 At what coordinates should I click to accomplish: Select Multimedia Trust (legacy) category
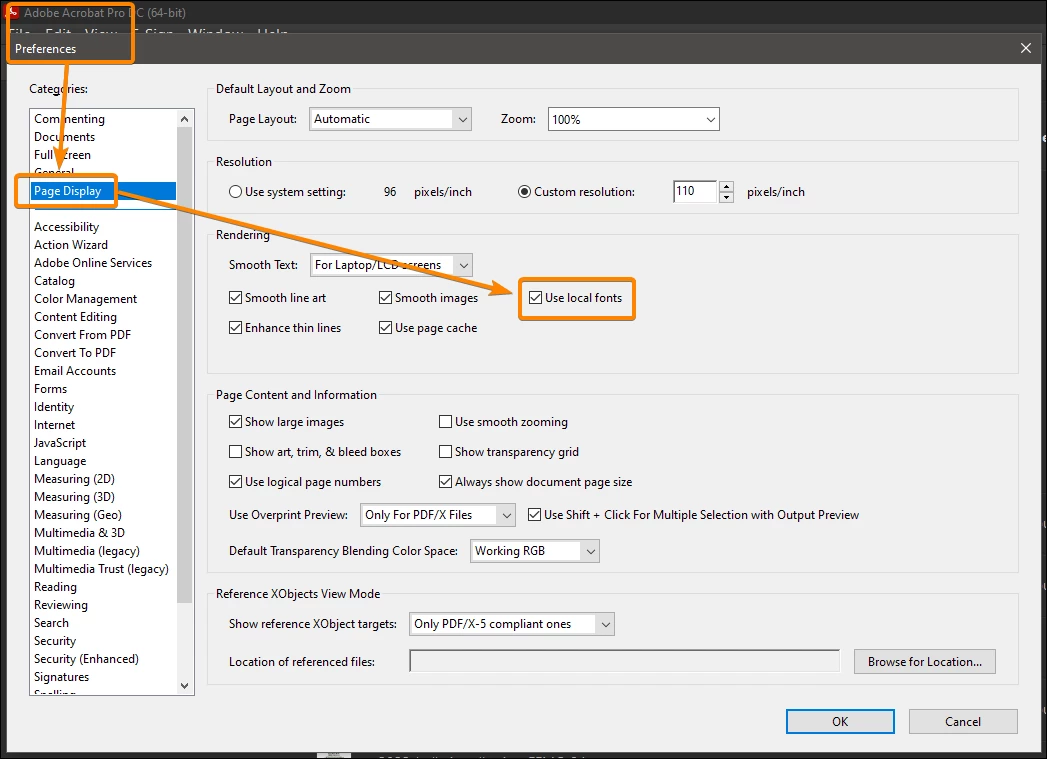[x=101, y=569]
